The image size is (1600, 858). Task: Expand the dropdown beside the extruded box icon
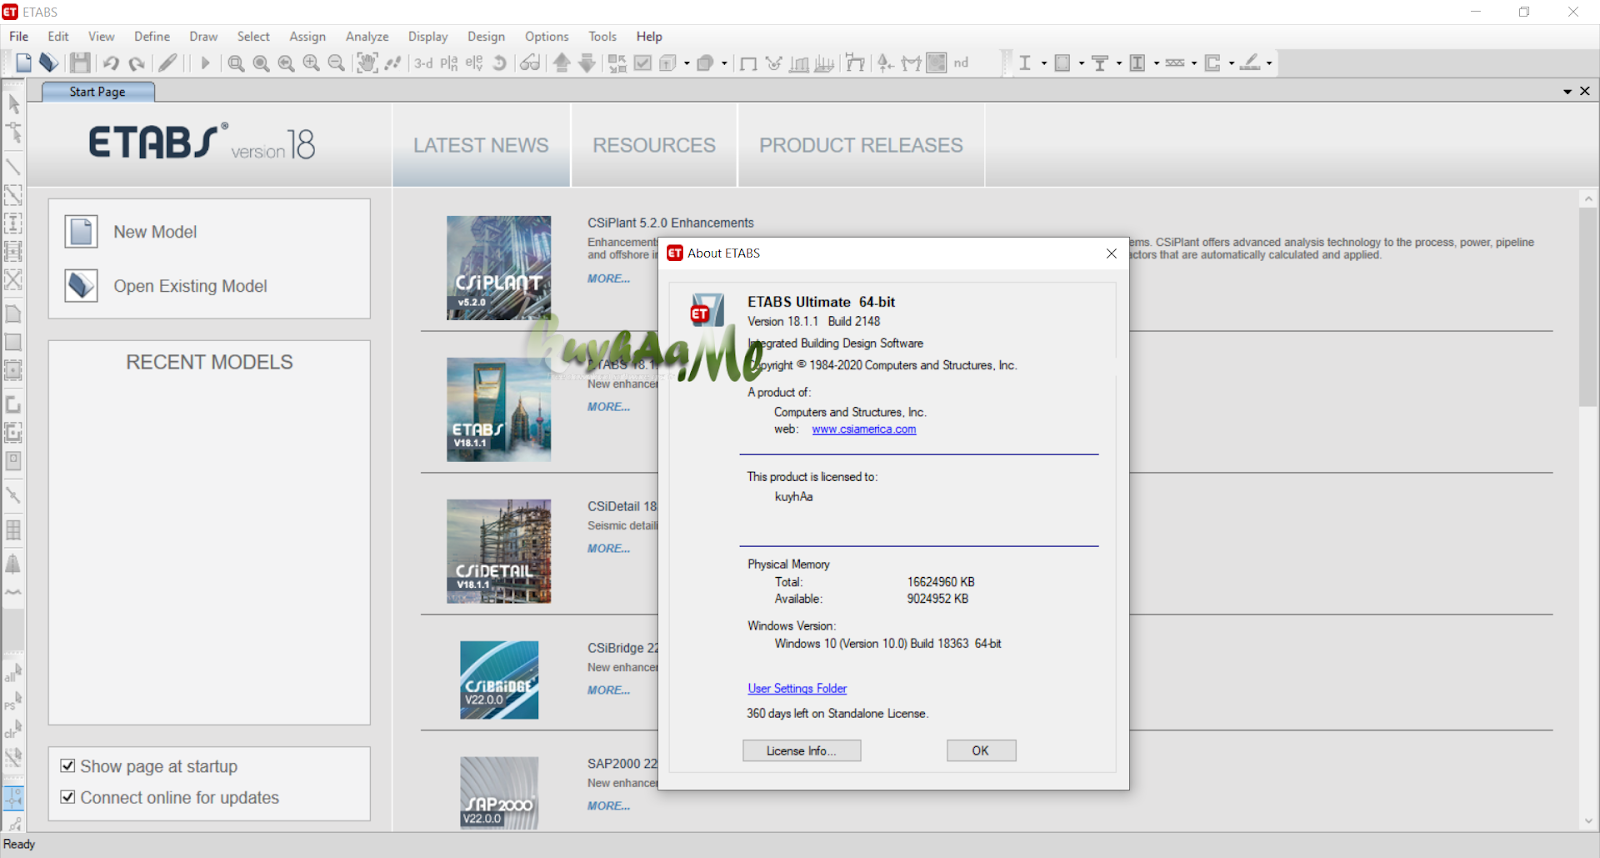(x=687, y=63)
